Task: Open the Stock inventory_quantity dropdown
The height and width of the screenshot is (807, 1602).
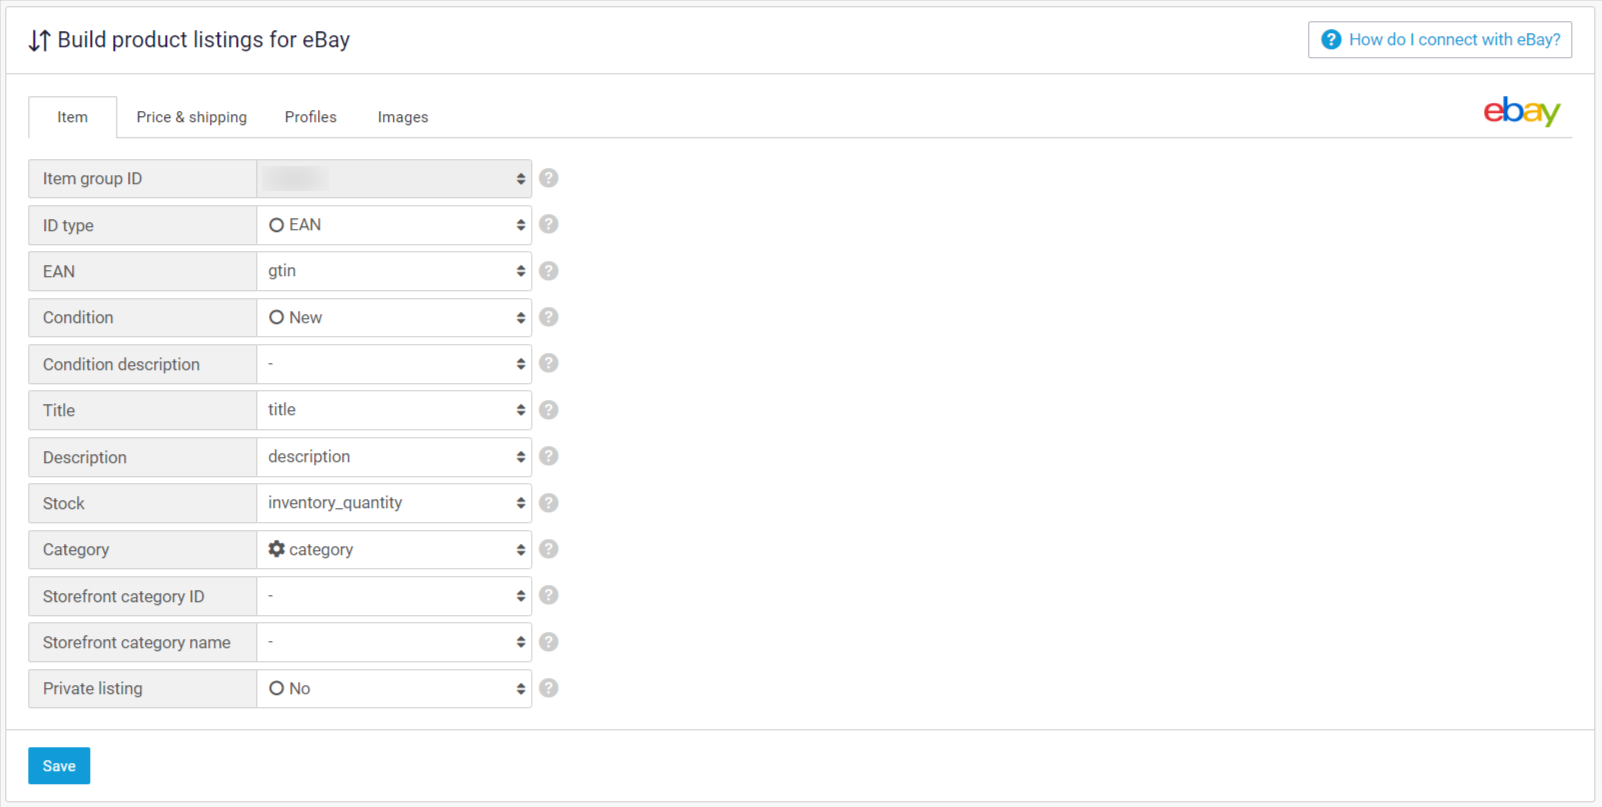Action: point(394,503)
